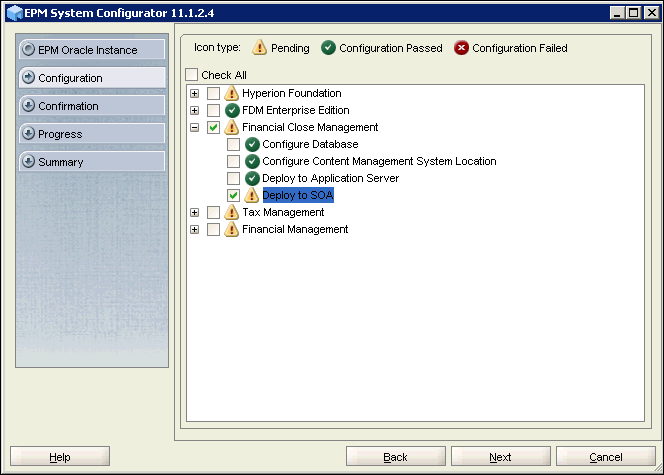This screenshot has height=475, width=664.
Task: Click the Deploy to SOA warning icon
Action: coord(252,195)
